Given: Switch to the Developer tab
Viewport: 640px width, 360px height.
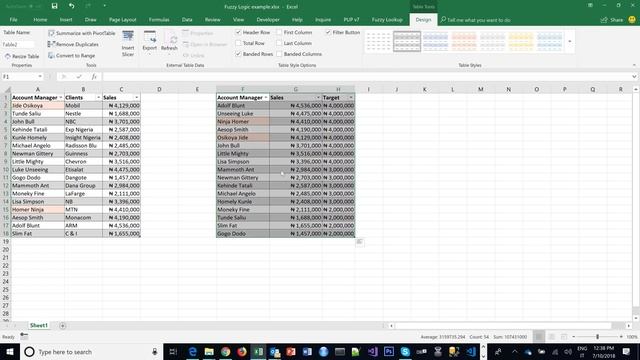Looking at the screenshot, I should click(268, 20).
